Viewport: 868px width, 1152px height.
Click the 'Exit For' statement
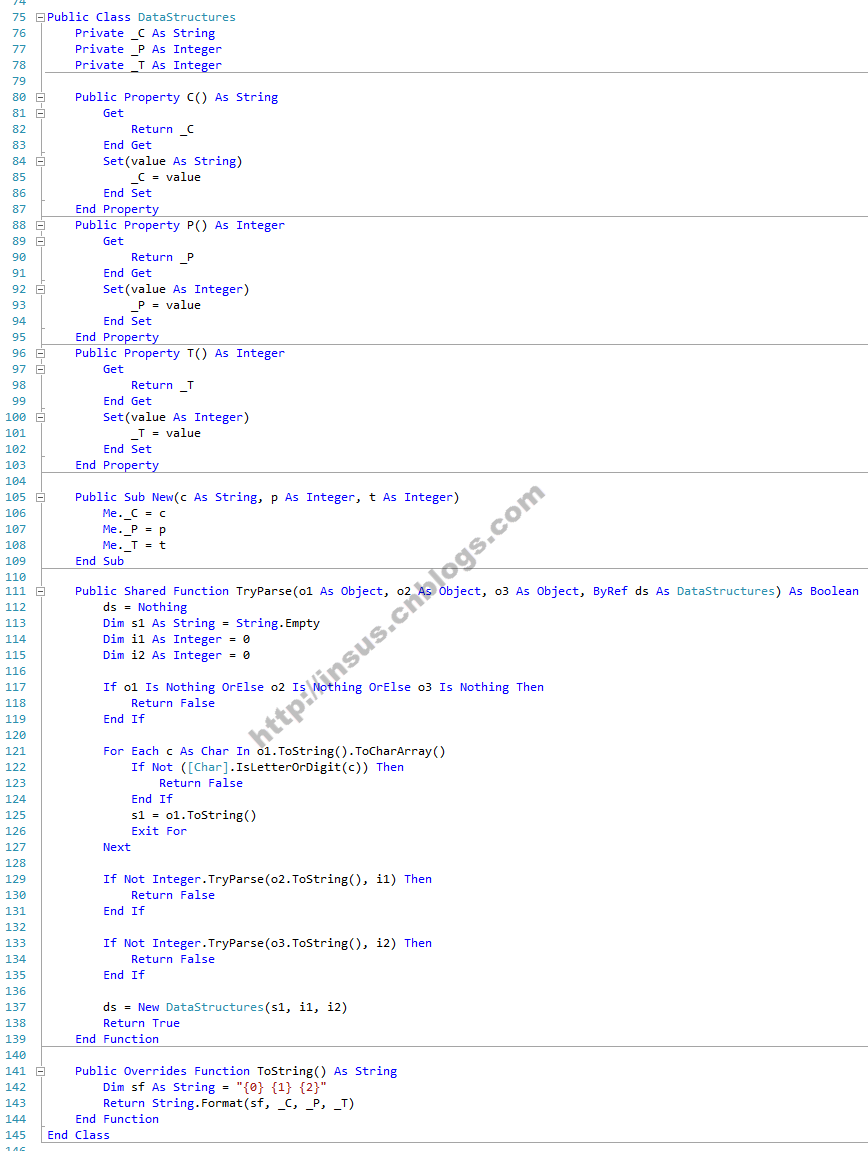point(159,832)
